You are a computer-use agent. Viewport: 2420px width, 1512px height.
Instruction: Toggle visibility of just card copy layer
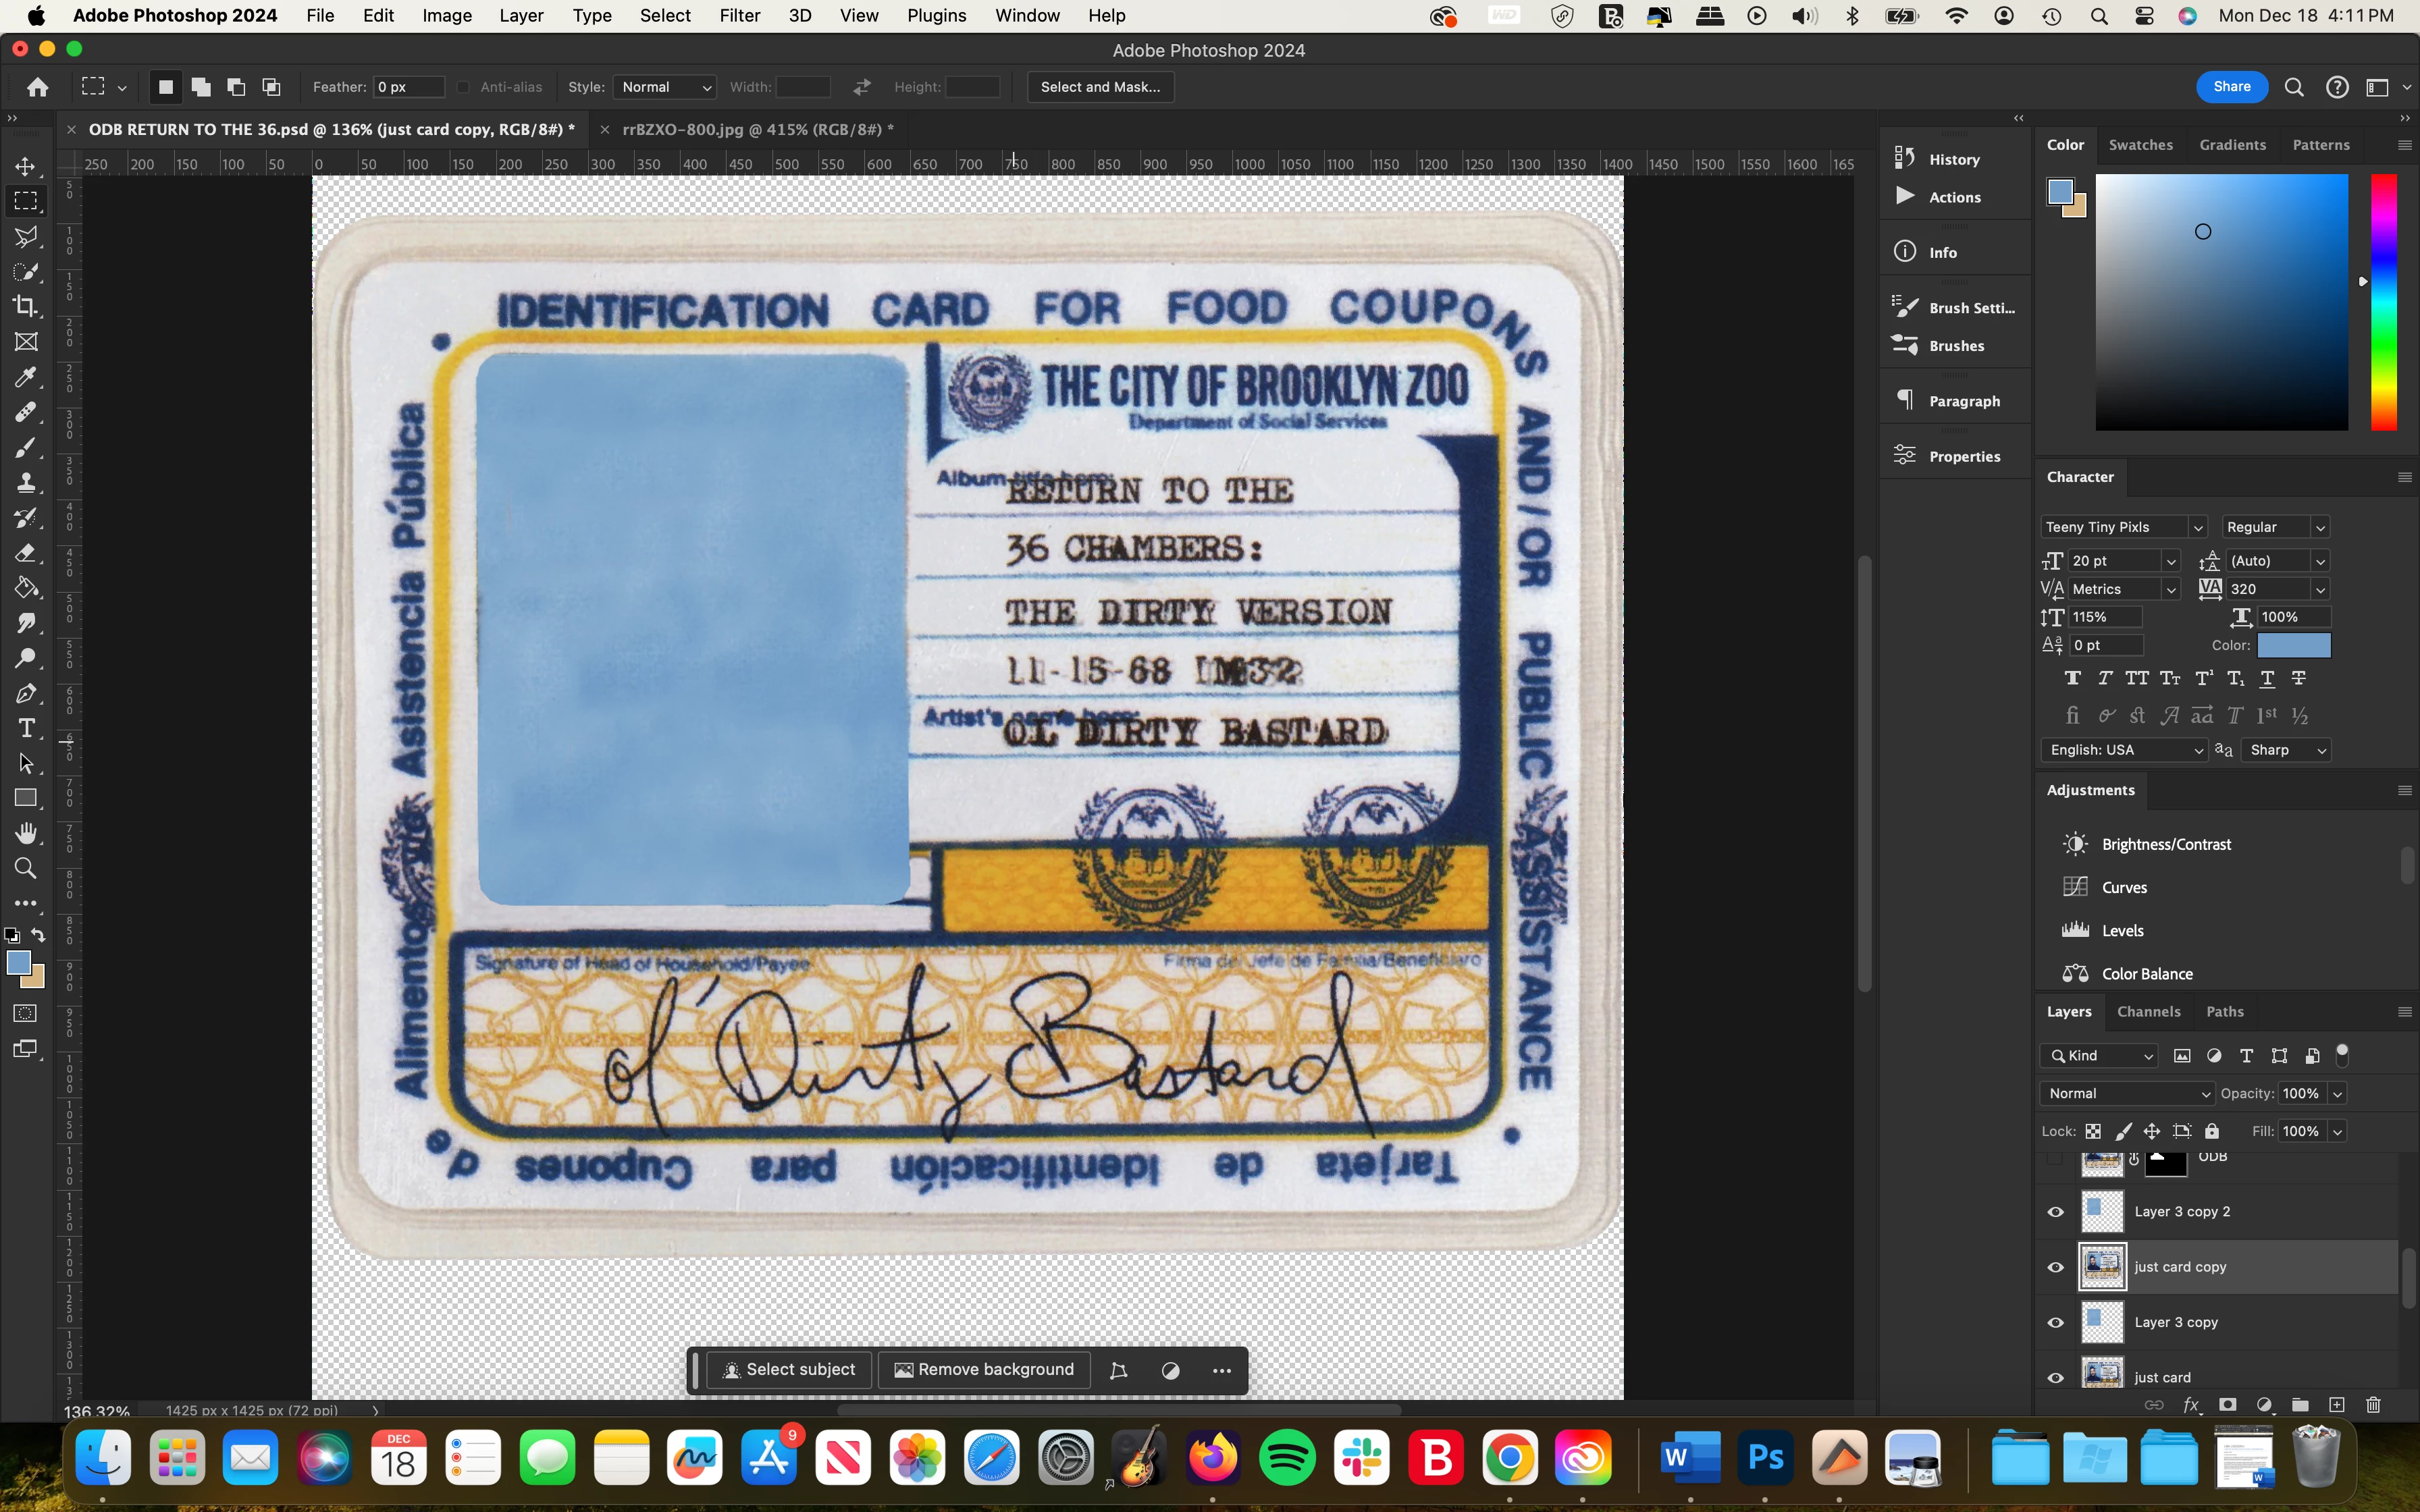(x=2055, y=1267)
